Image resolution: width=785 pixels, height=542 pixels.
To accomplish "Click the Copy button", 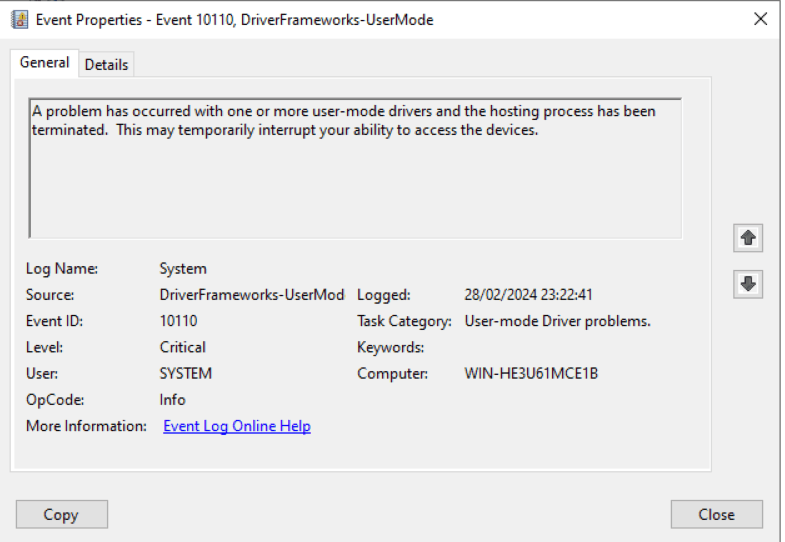I will tap(62, 514).
